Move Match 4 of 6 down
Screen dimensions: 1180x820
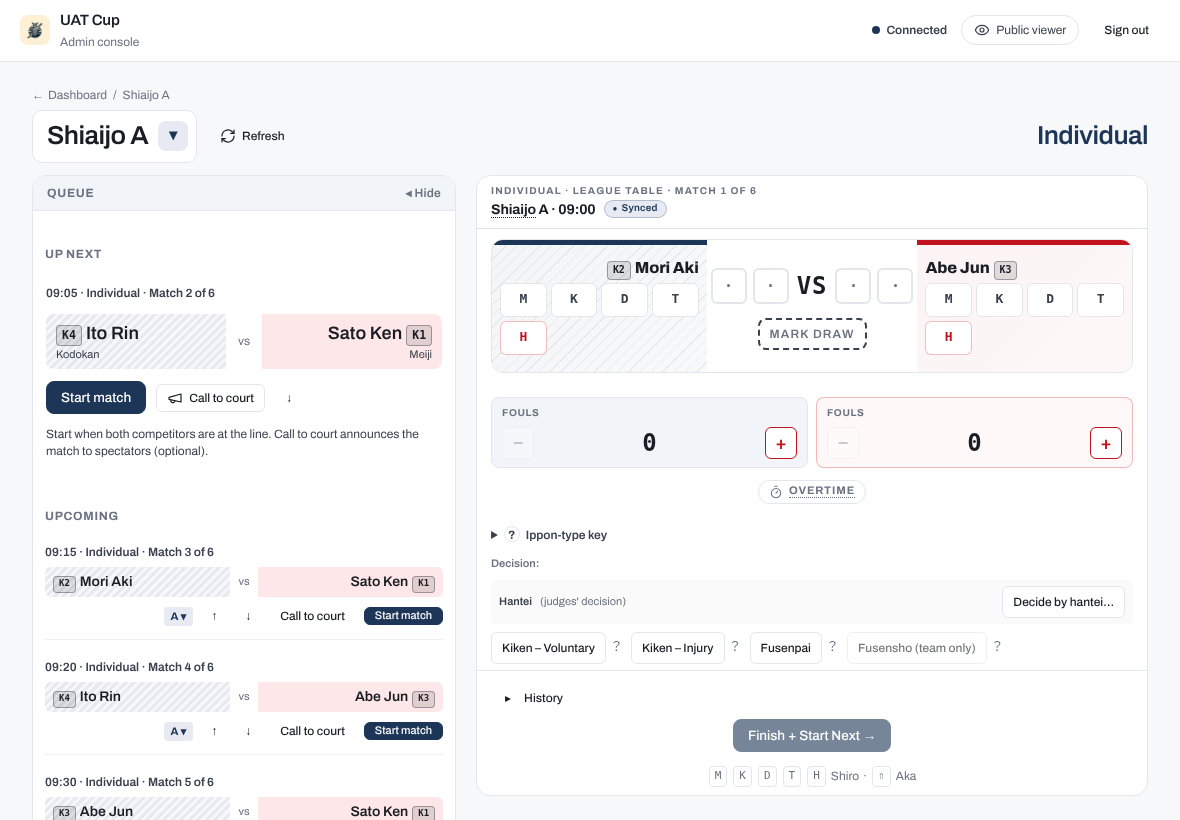(248, 731)
